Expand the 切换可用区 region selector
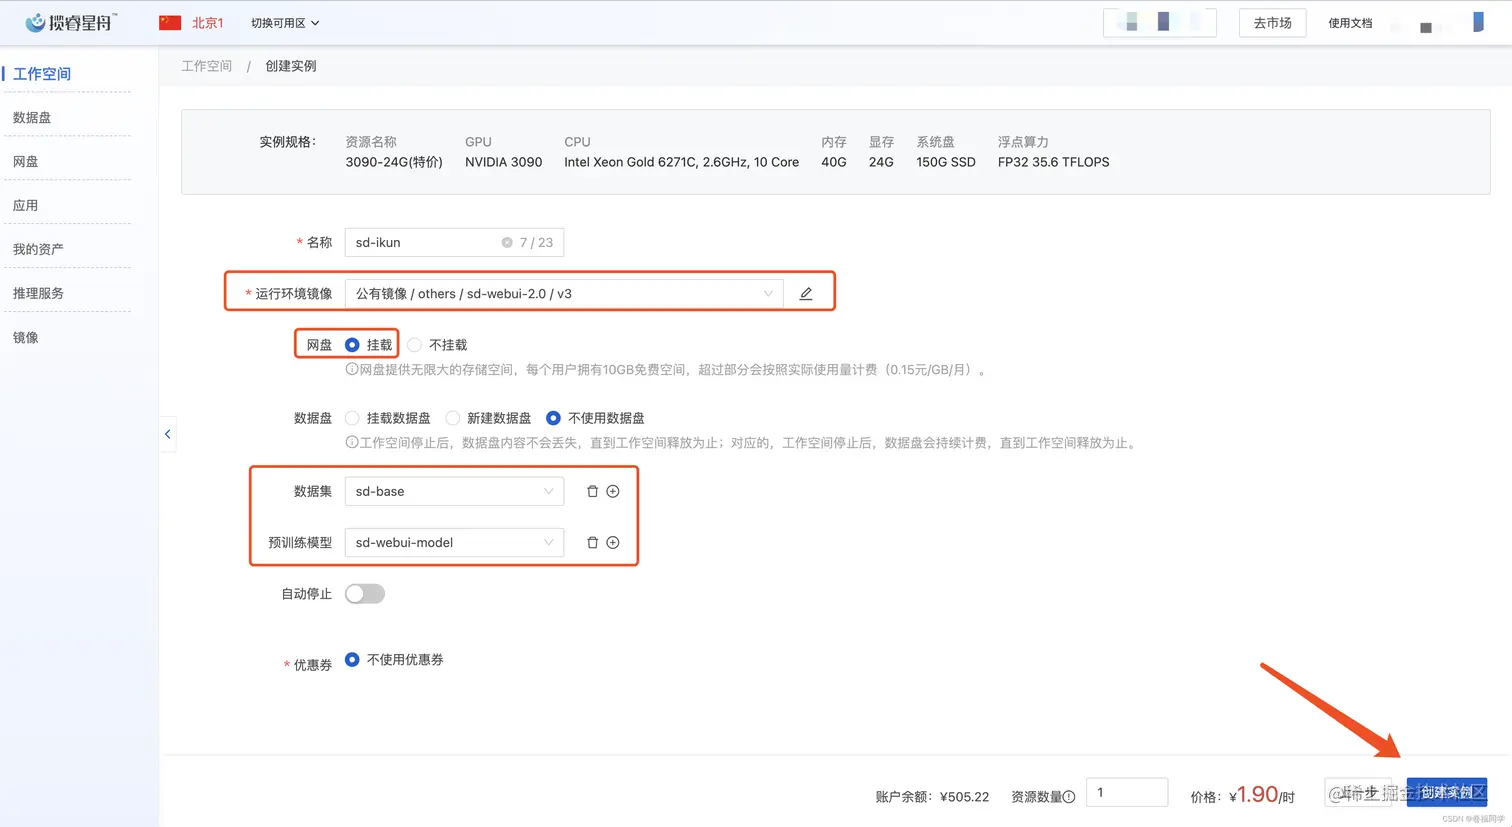1512x827 pixels. [x=285, y=22]
